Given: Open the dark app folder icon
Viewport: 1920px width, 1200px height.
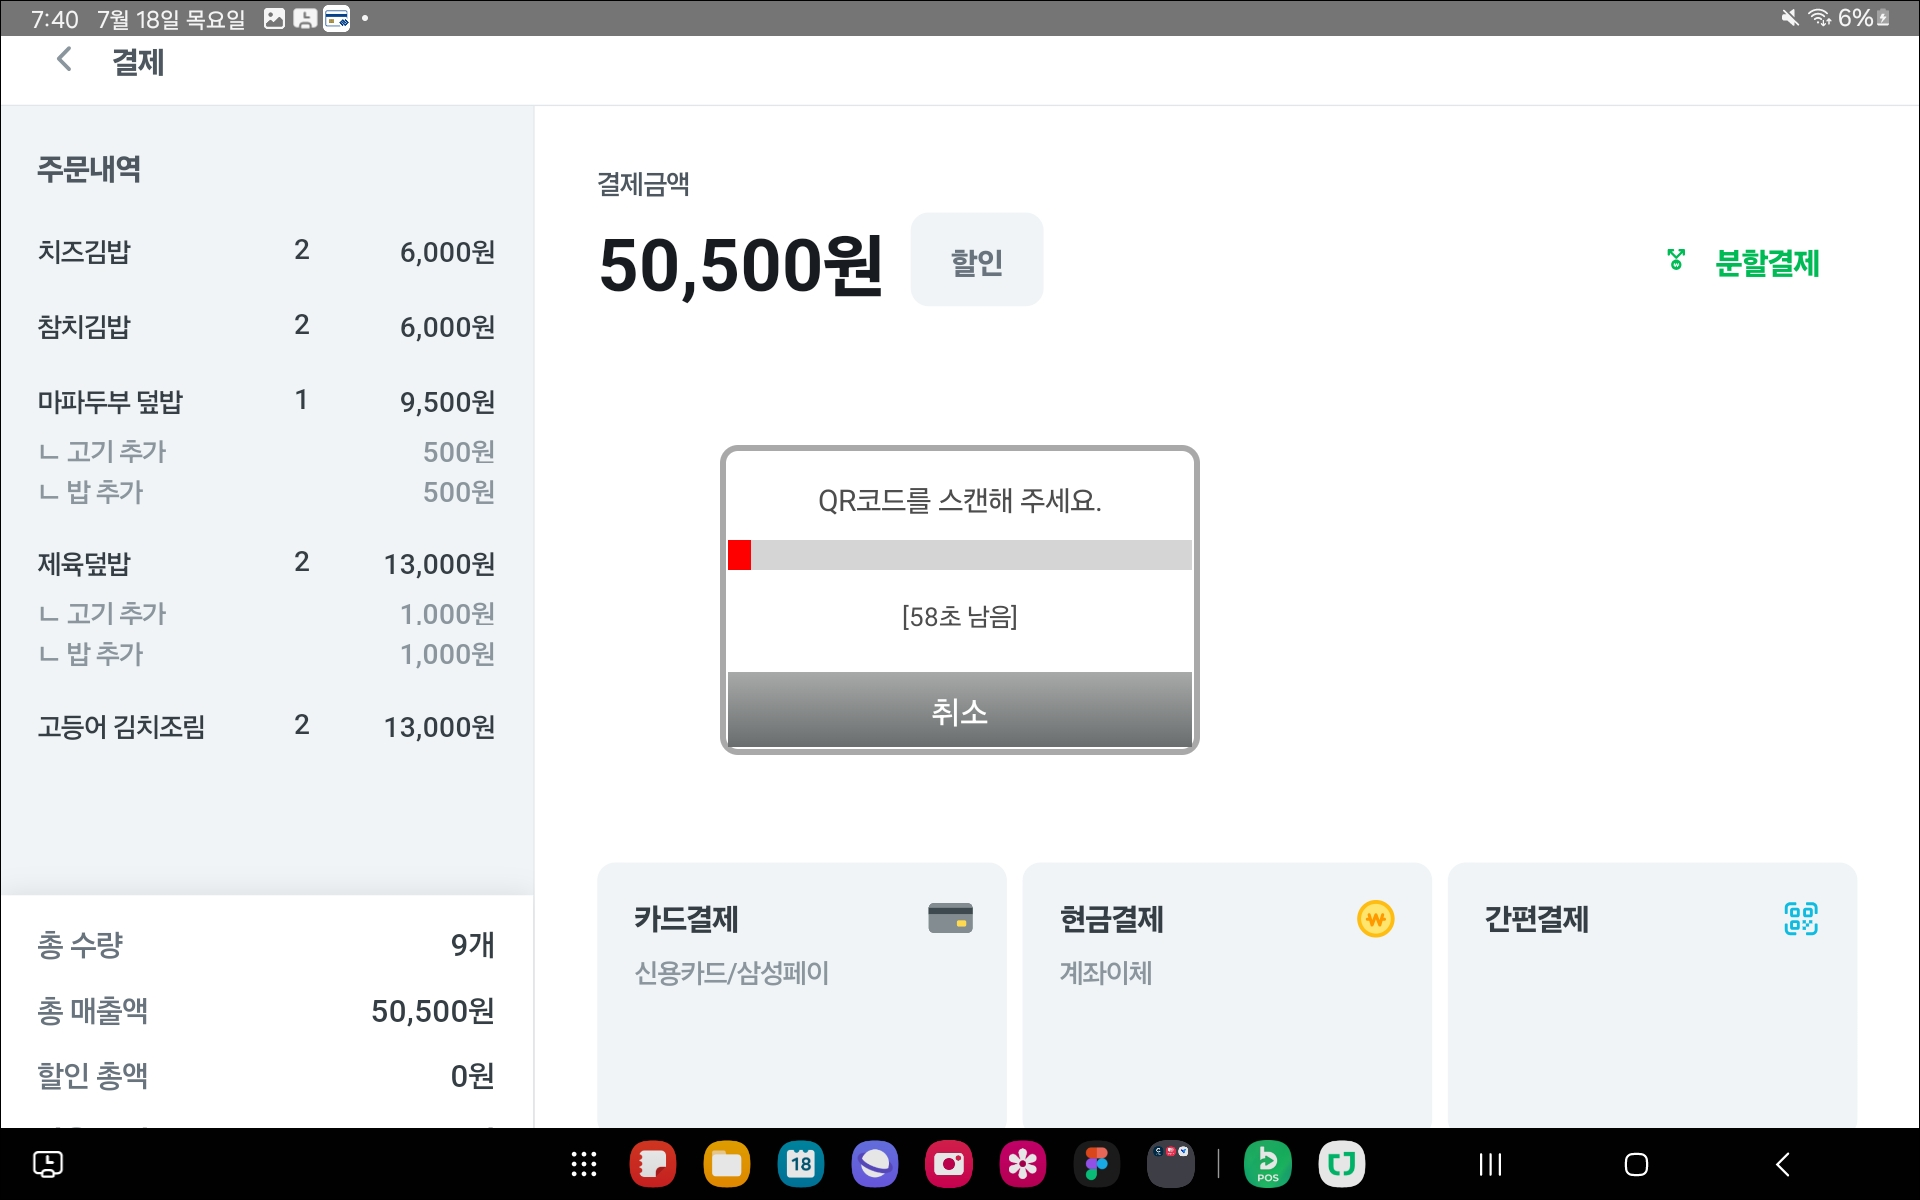Looking at the screenshot, I should click(x=1171, y=1164).
